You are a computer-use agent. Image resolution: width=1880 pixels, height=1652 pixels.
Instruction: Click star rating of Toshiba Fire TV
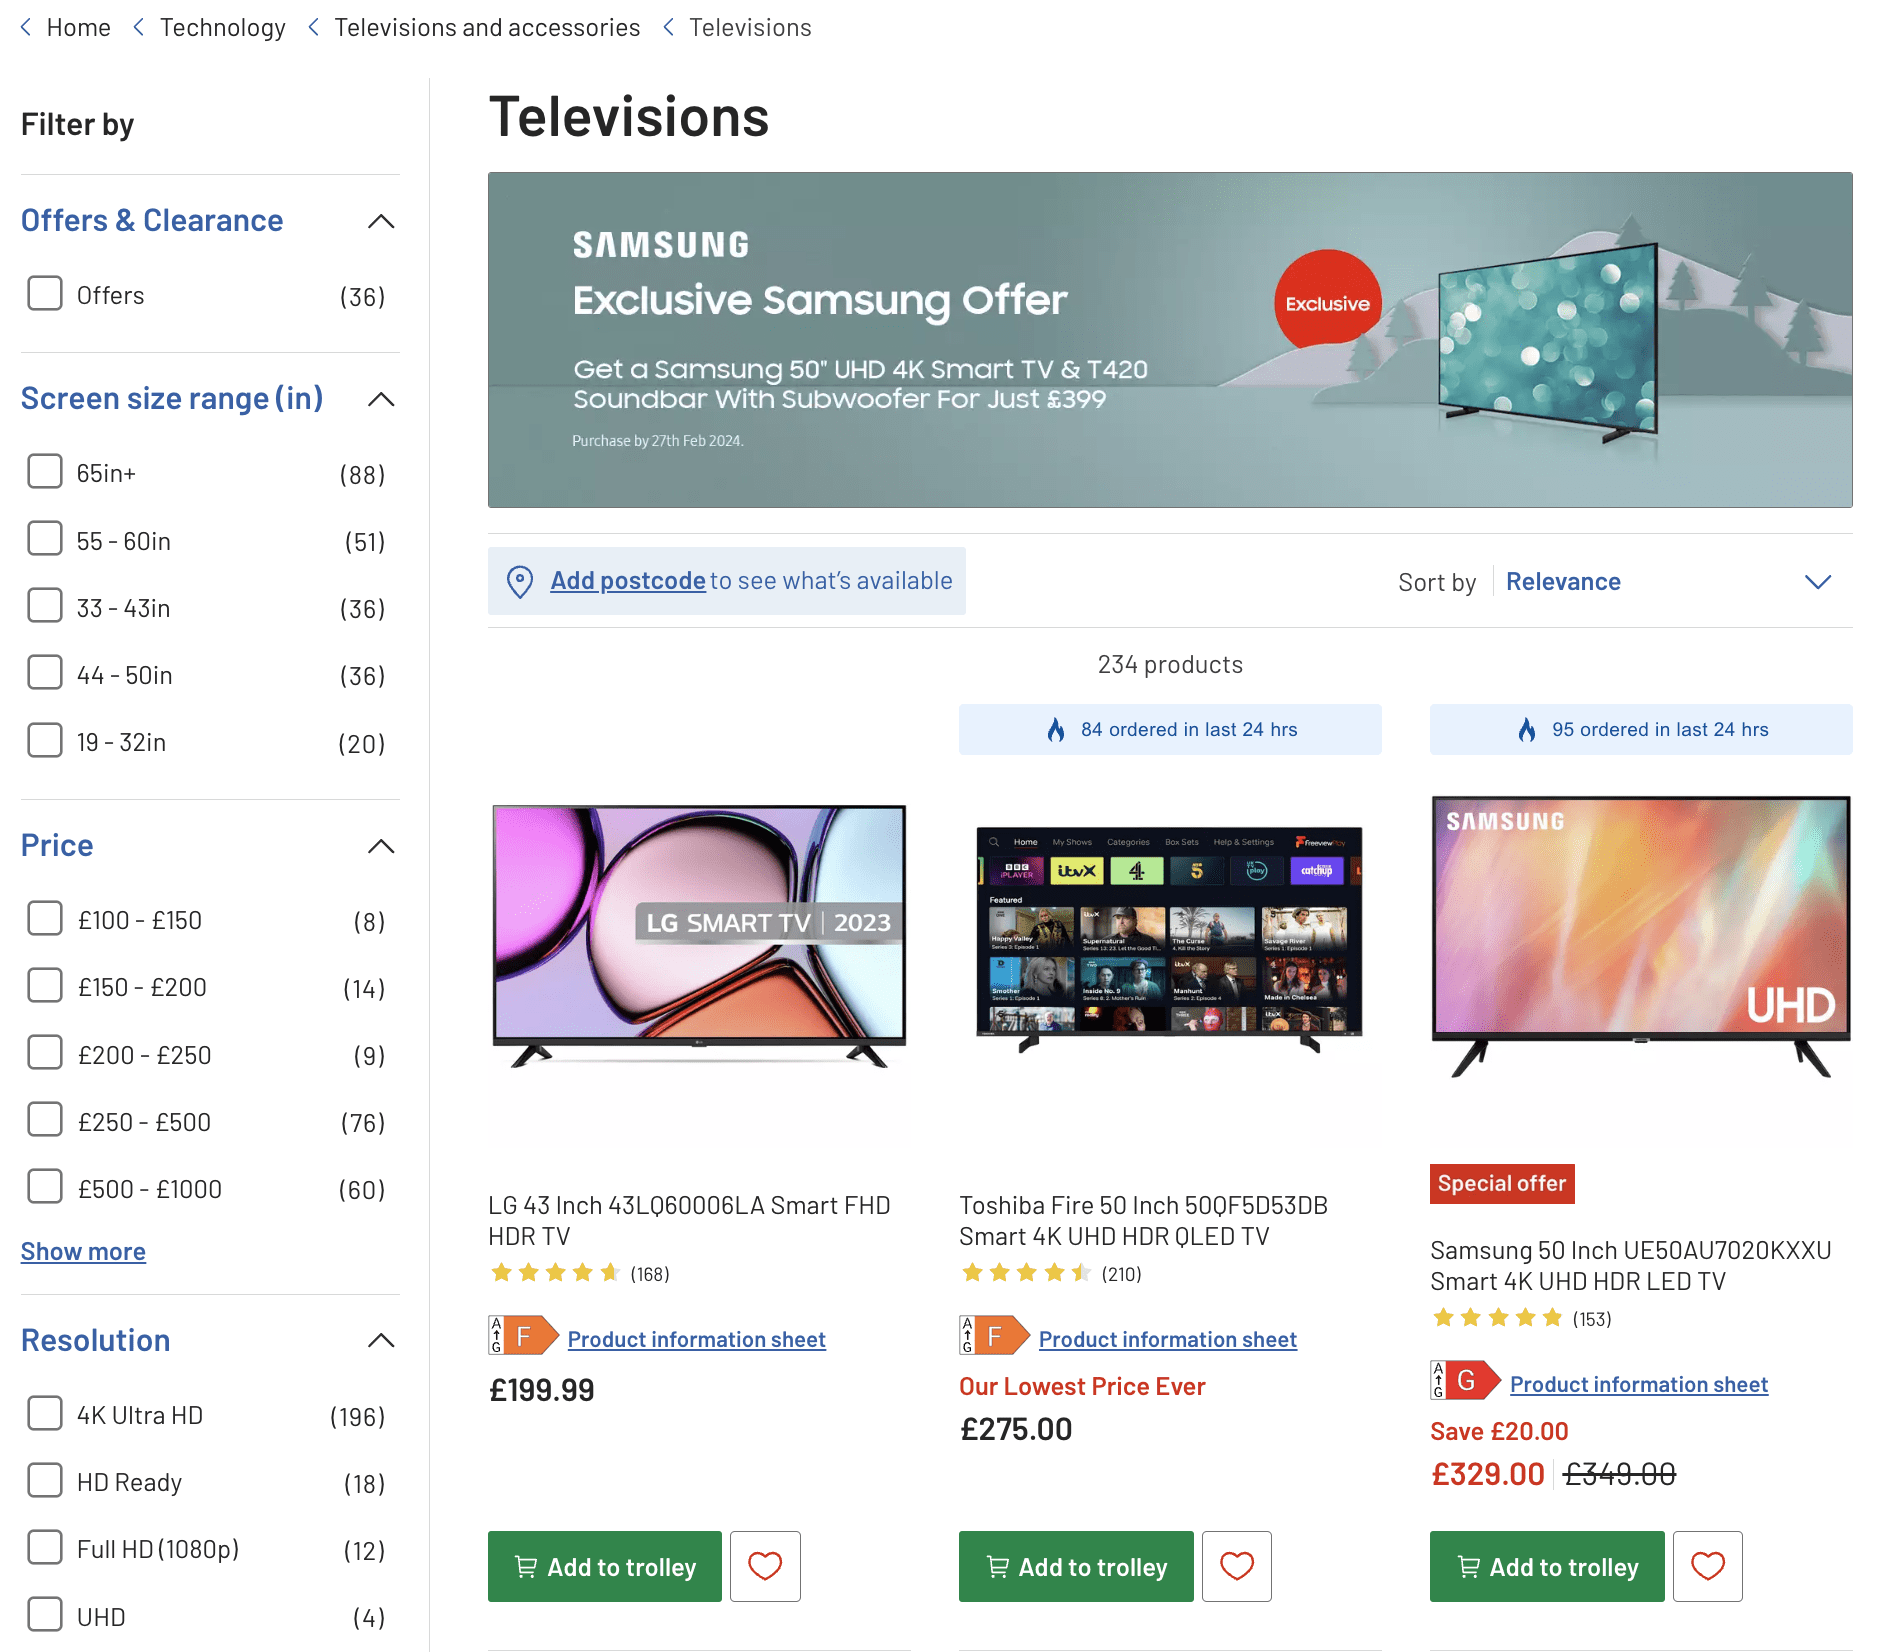1027,1273
